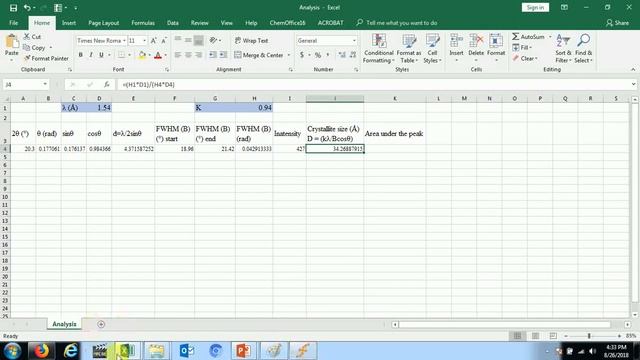
Task: Click the Insert Function fx icon
Action: point(107,84)
